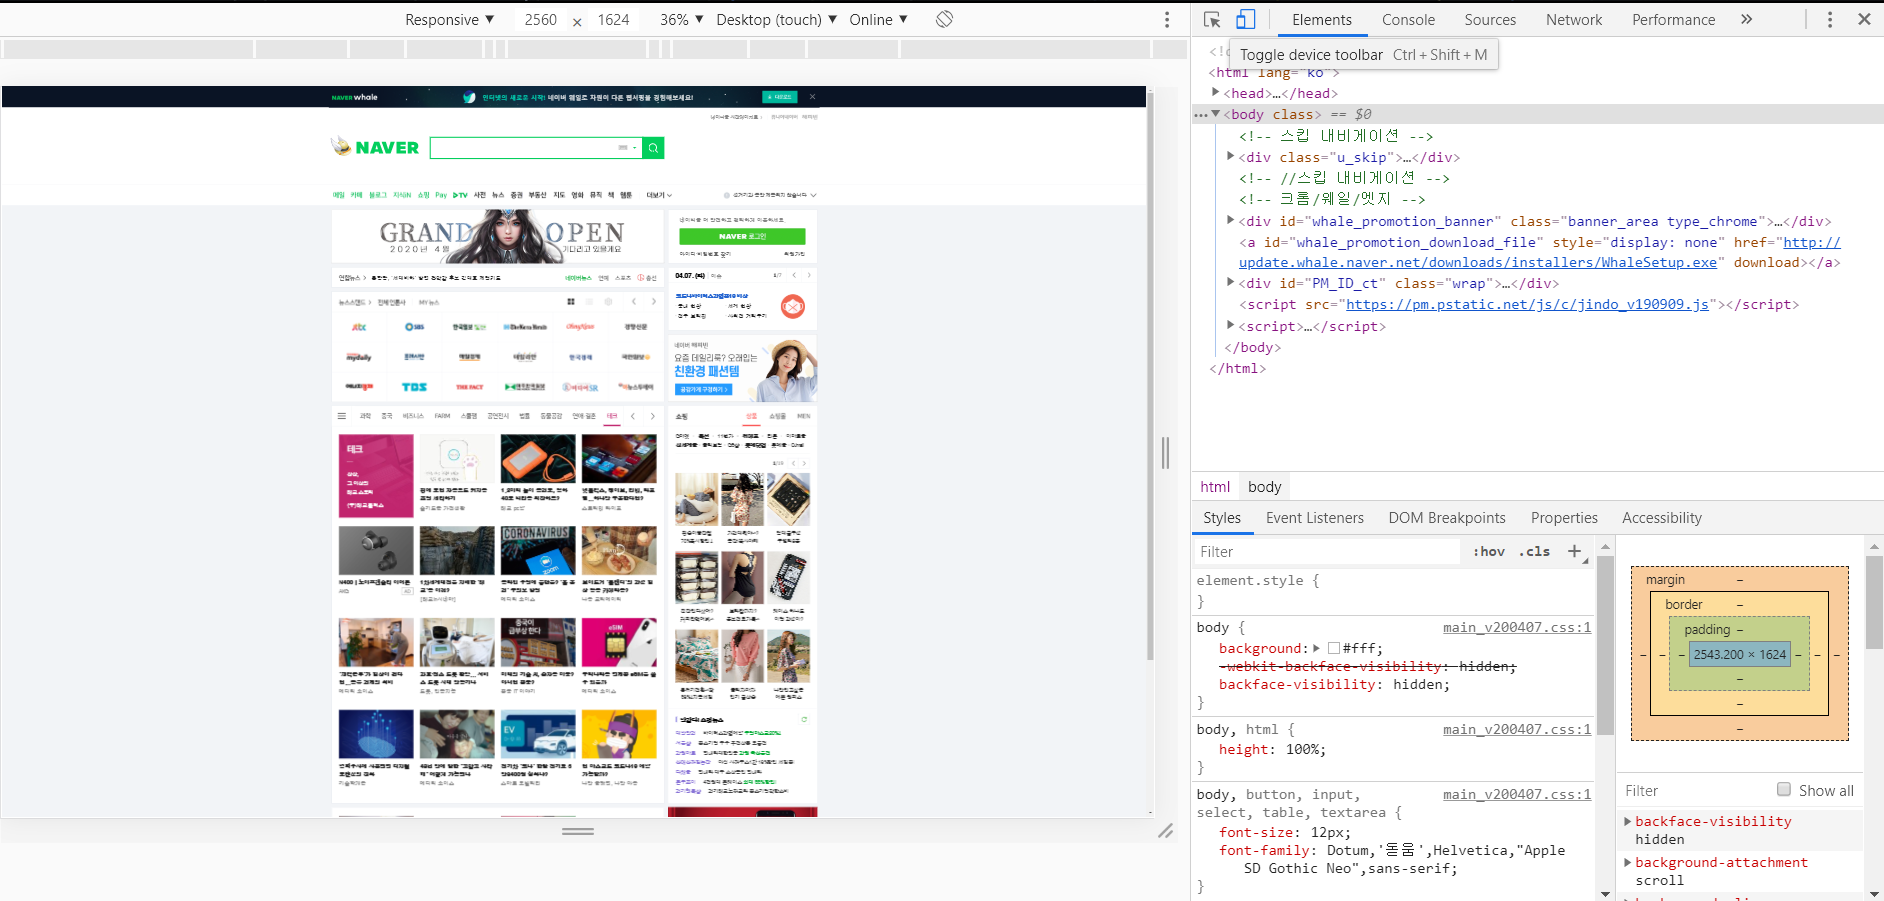The height and width of the screenshot is (901, 1884).
Task: Expand the head element node
Action: click(x=1215, y=93)
